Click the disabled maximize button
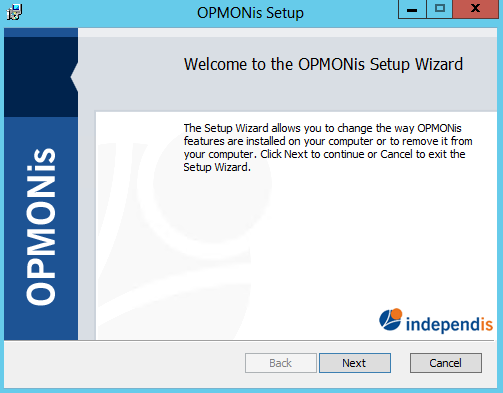 (440, 9)
